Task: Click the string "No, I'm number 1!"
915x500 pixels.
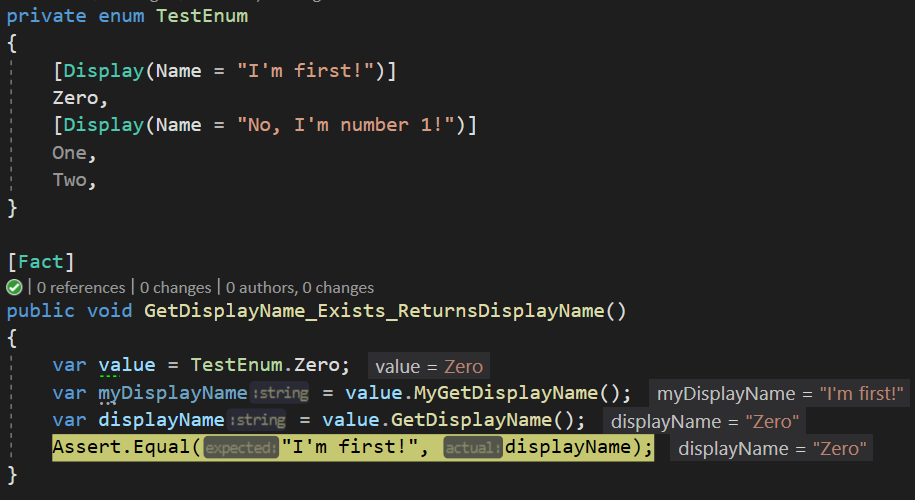Action: (345, 125)
